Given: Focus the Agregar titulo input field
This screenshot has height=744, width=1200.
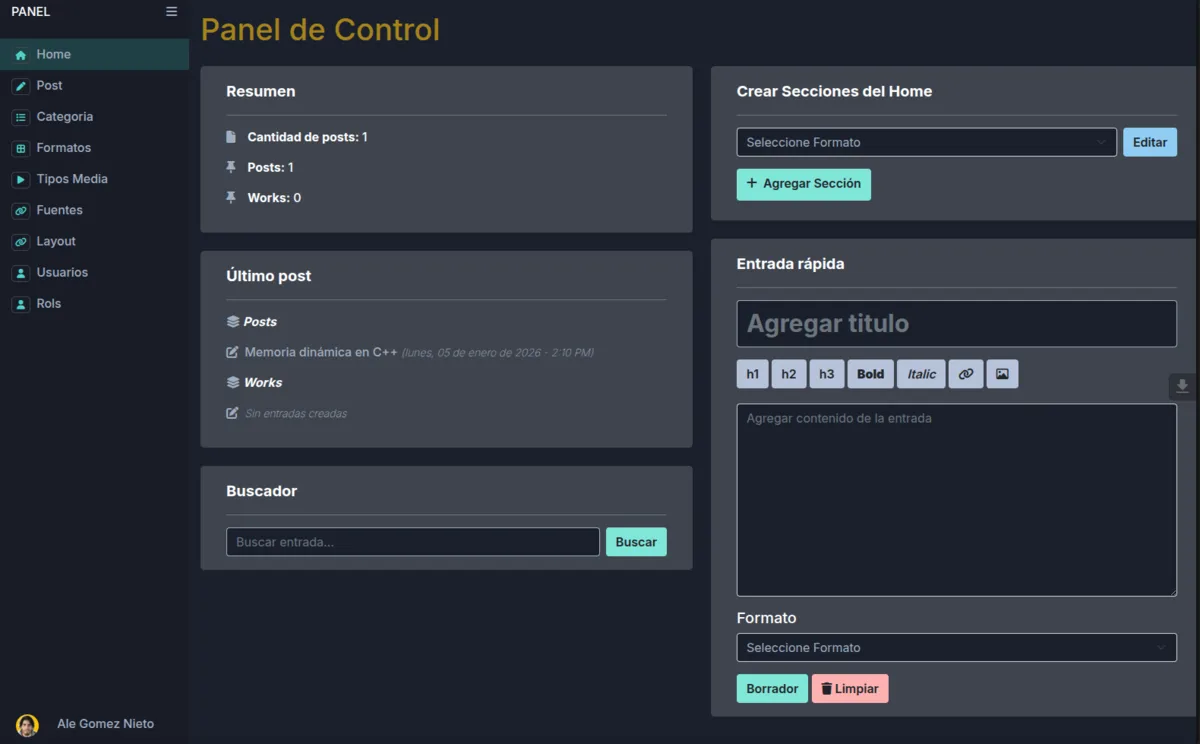Looking at the screenshot, I should (x=956, y=324).
